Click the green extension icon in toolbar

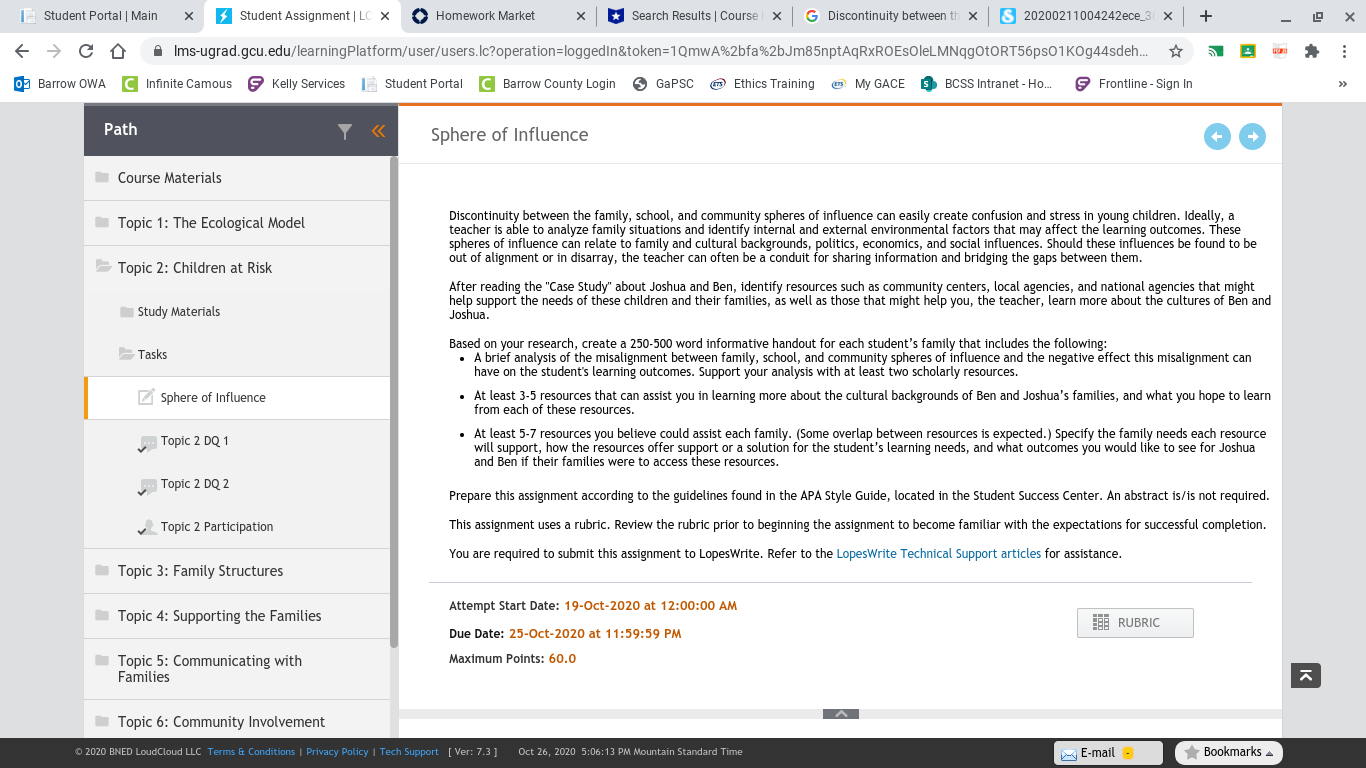1216,51
